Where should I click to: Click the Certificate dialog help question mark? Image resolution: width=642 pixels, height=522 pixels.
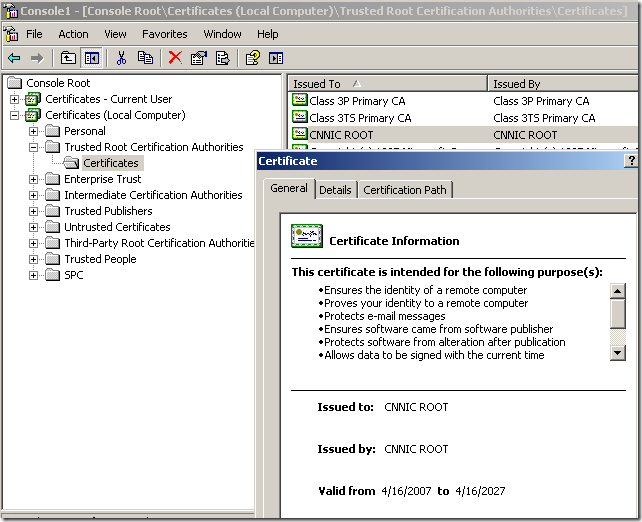[631, 161]
